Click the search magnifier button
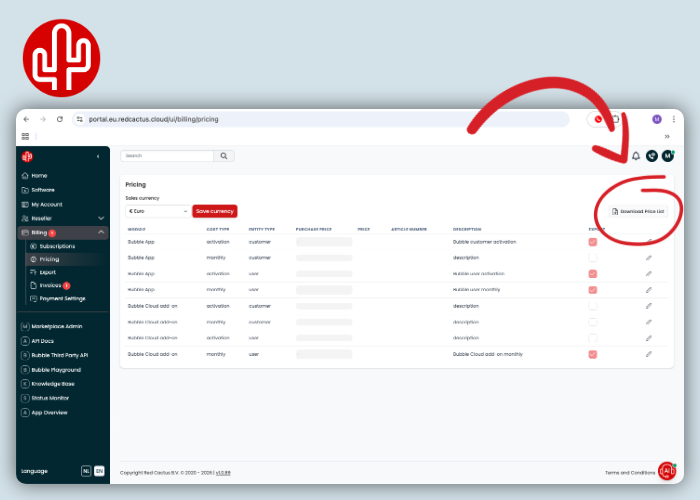Viewport: 700px width, 500px height. tap(226, 156)
